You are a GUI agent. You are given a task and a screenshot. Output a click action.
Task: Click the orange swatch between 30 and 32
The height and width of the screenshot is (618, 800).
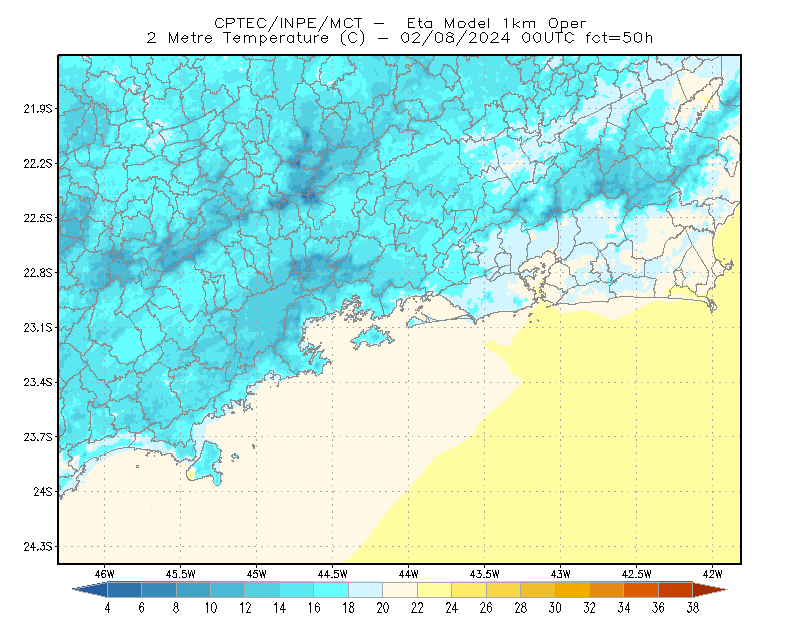pyautogui.click(x=572, y=590)
